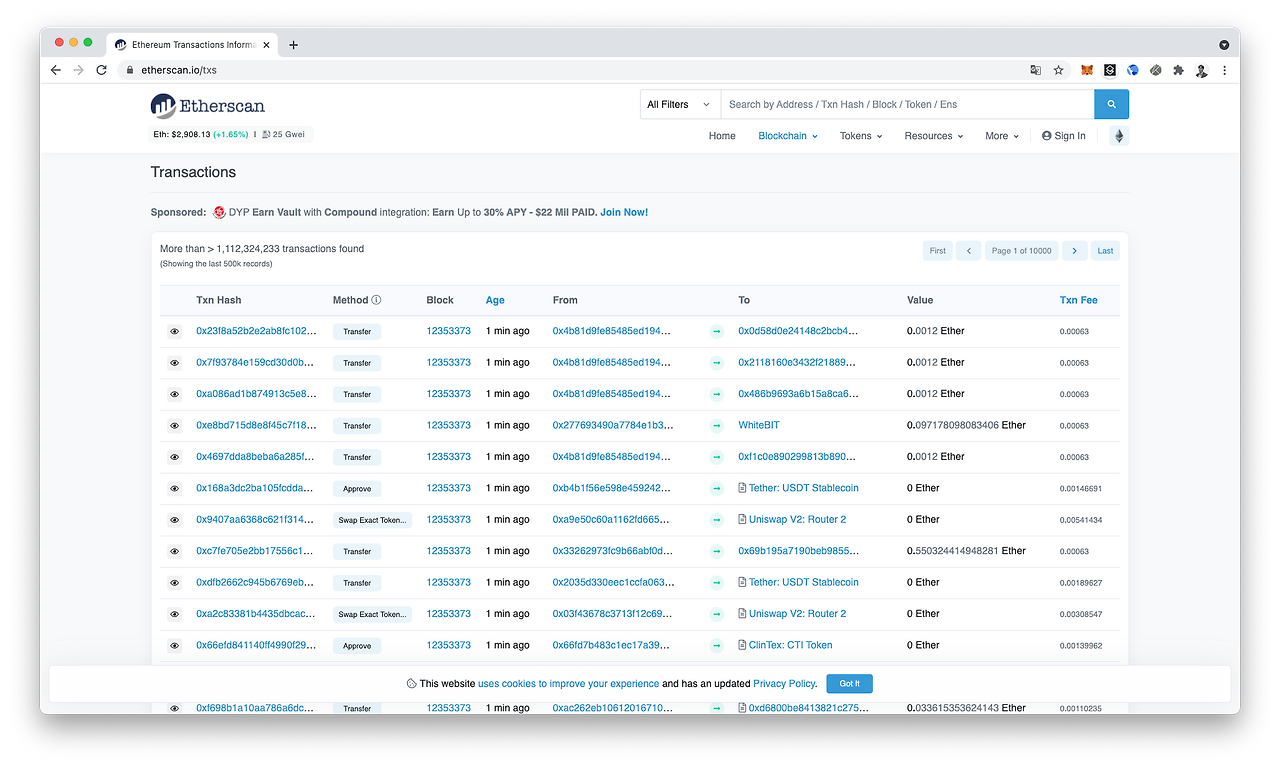
Task: Click the value 0.550324414948281 Ether
Action: [x=966, y=551]
